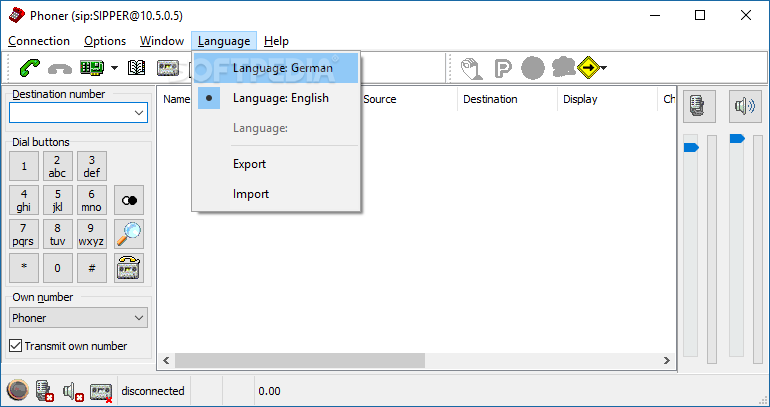
Task: Click the Destination number input field
Action: tap(71, 113)
